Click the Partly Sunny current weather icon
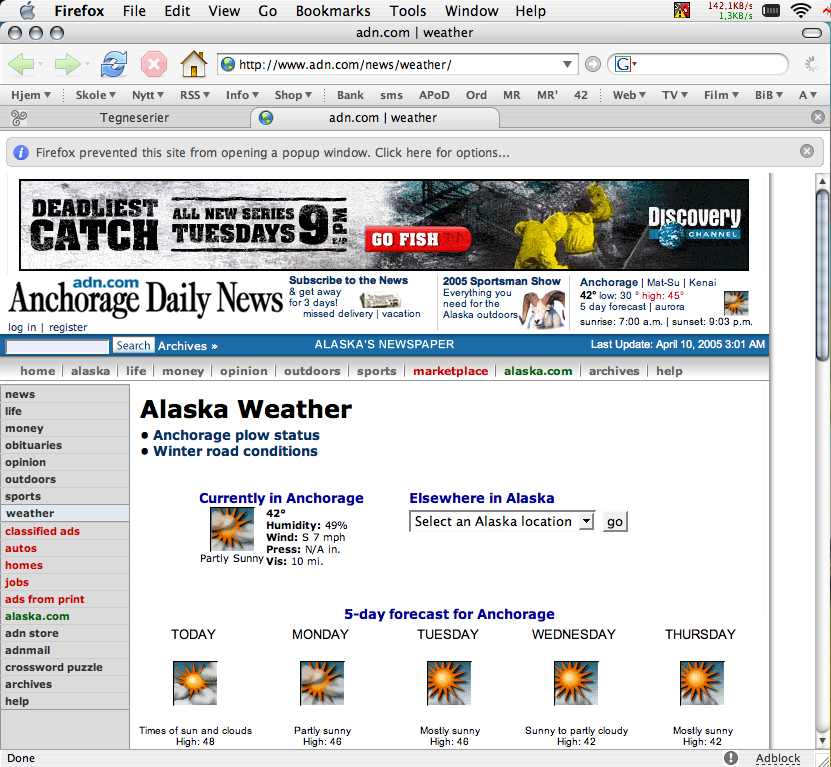Image resolution: width=831 pixels, height=767 pixels. pyautogui.click(x=232, y=529)
